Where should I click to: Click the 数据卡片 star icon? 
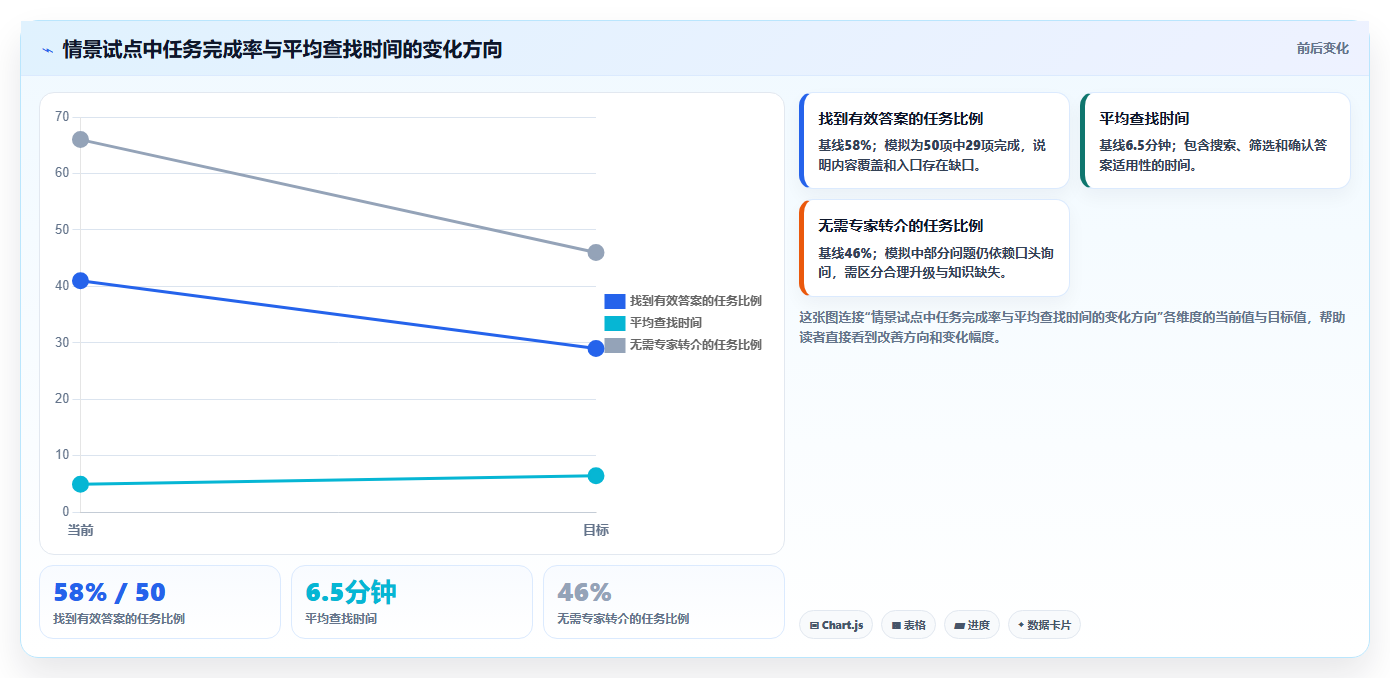click(x=1021, y=625)
